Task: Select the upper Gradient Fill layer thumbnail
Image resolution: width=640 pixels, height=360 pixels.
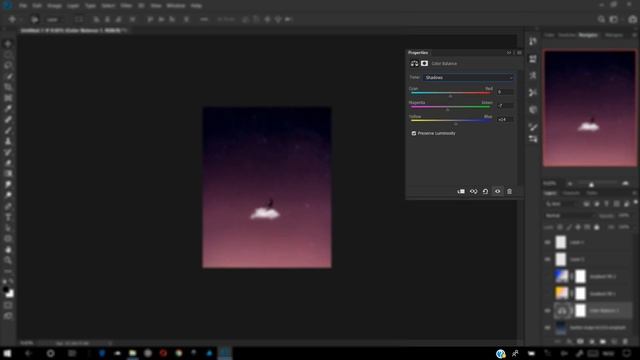Action: click(561, 276)
